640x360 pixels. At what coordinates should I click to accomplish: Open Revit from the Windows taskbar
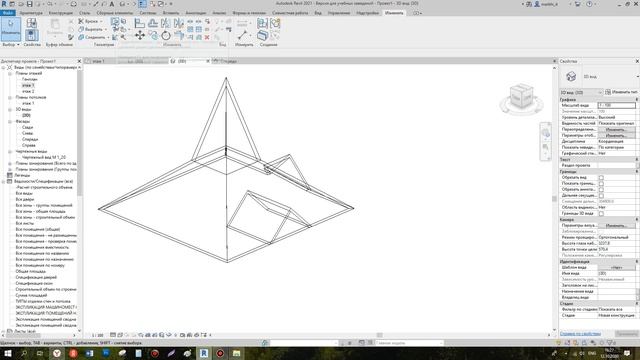204,353
